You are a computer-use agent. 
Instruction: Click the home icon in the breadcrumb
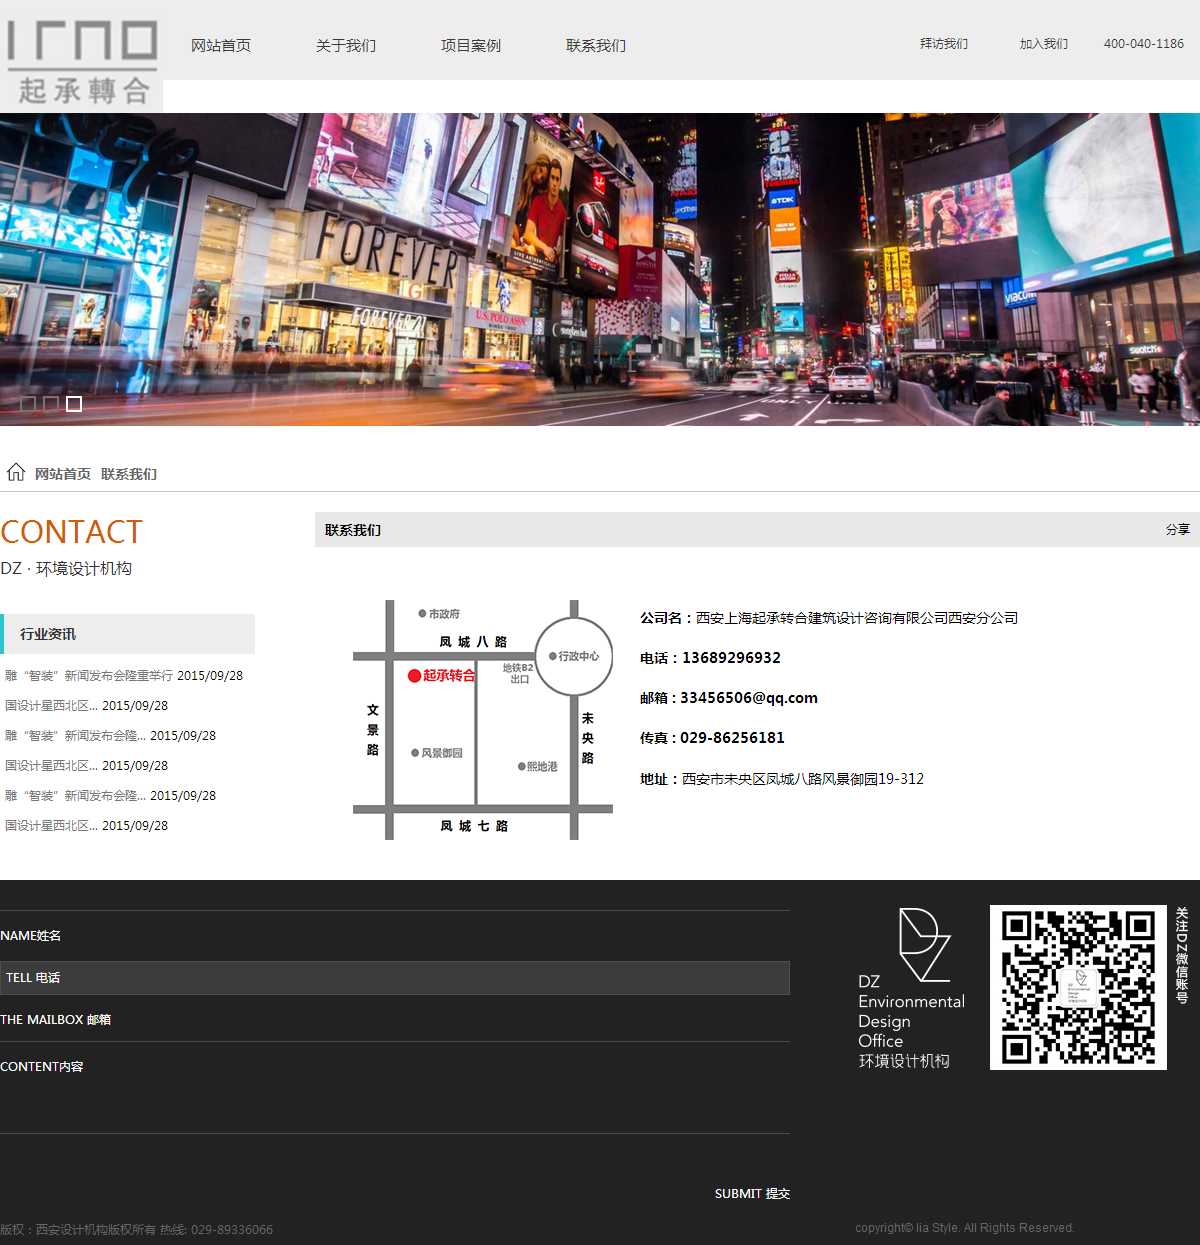[16, 472]
